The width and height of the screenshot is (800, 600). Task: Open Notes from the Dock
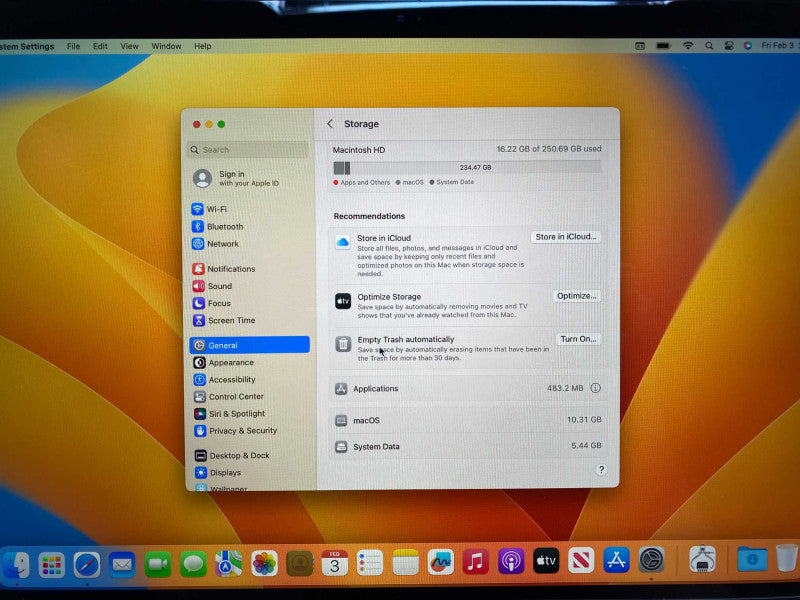(x=406, y=562)
